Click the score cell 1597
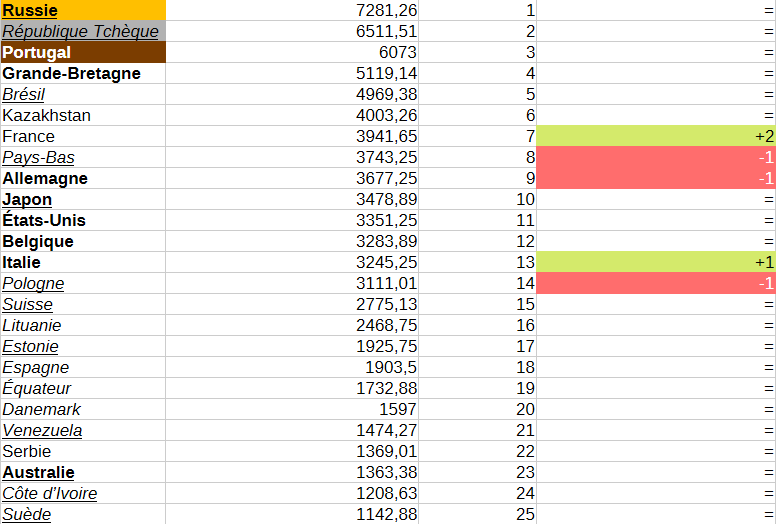 point(292,409)
